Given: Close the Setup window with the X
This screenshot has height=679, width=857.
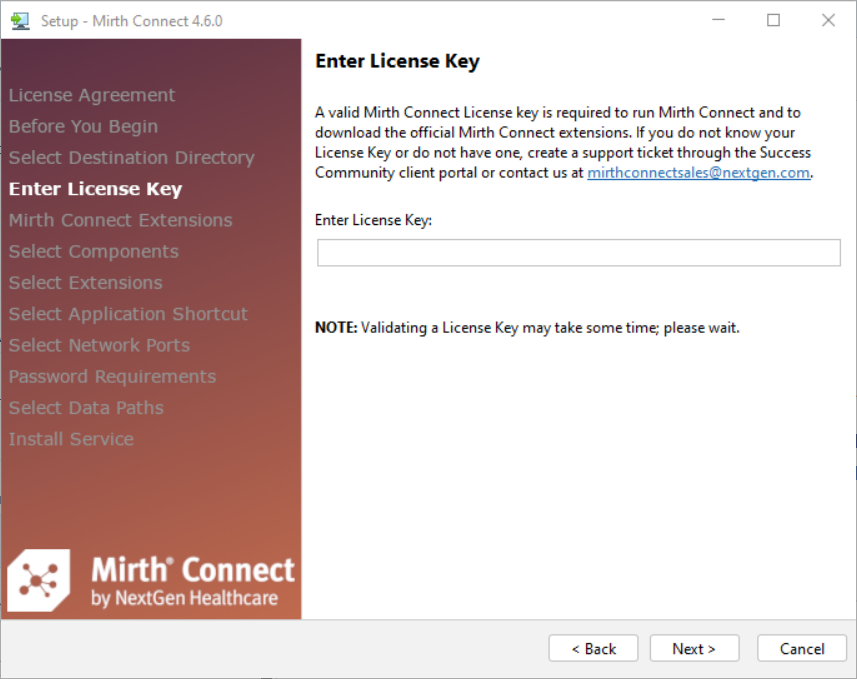Looking at the screenshot, I should (x=828, y=20).
